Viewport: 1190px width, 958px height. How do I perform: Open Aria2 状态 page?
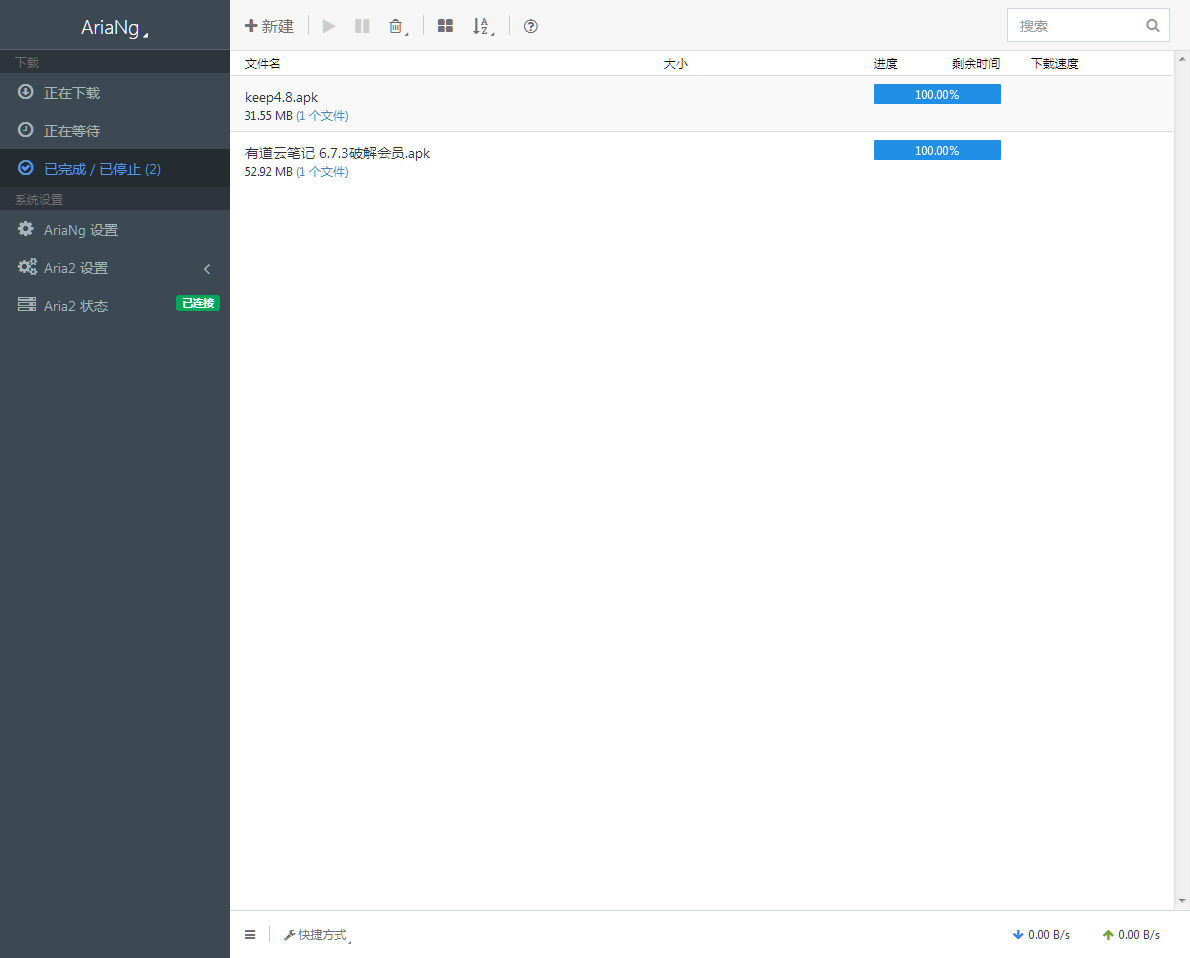115,305
